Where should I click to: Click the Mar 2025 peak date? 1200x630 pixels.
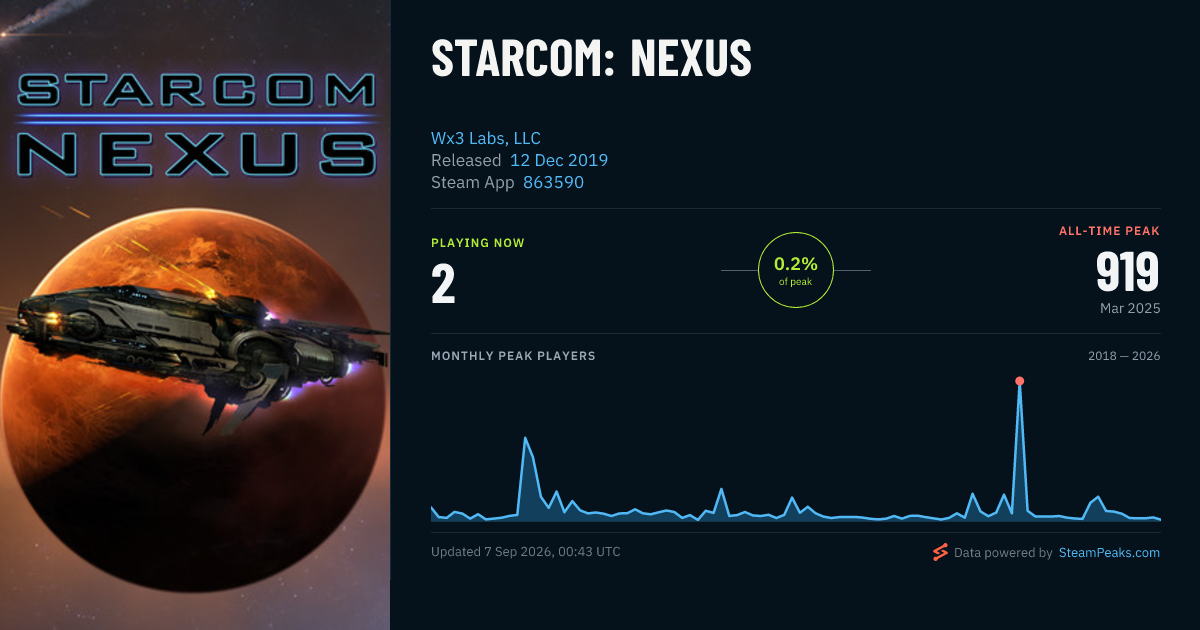[x=1130, y=308]
